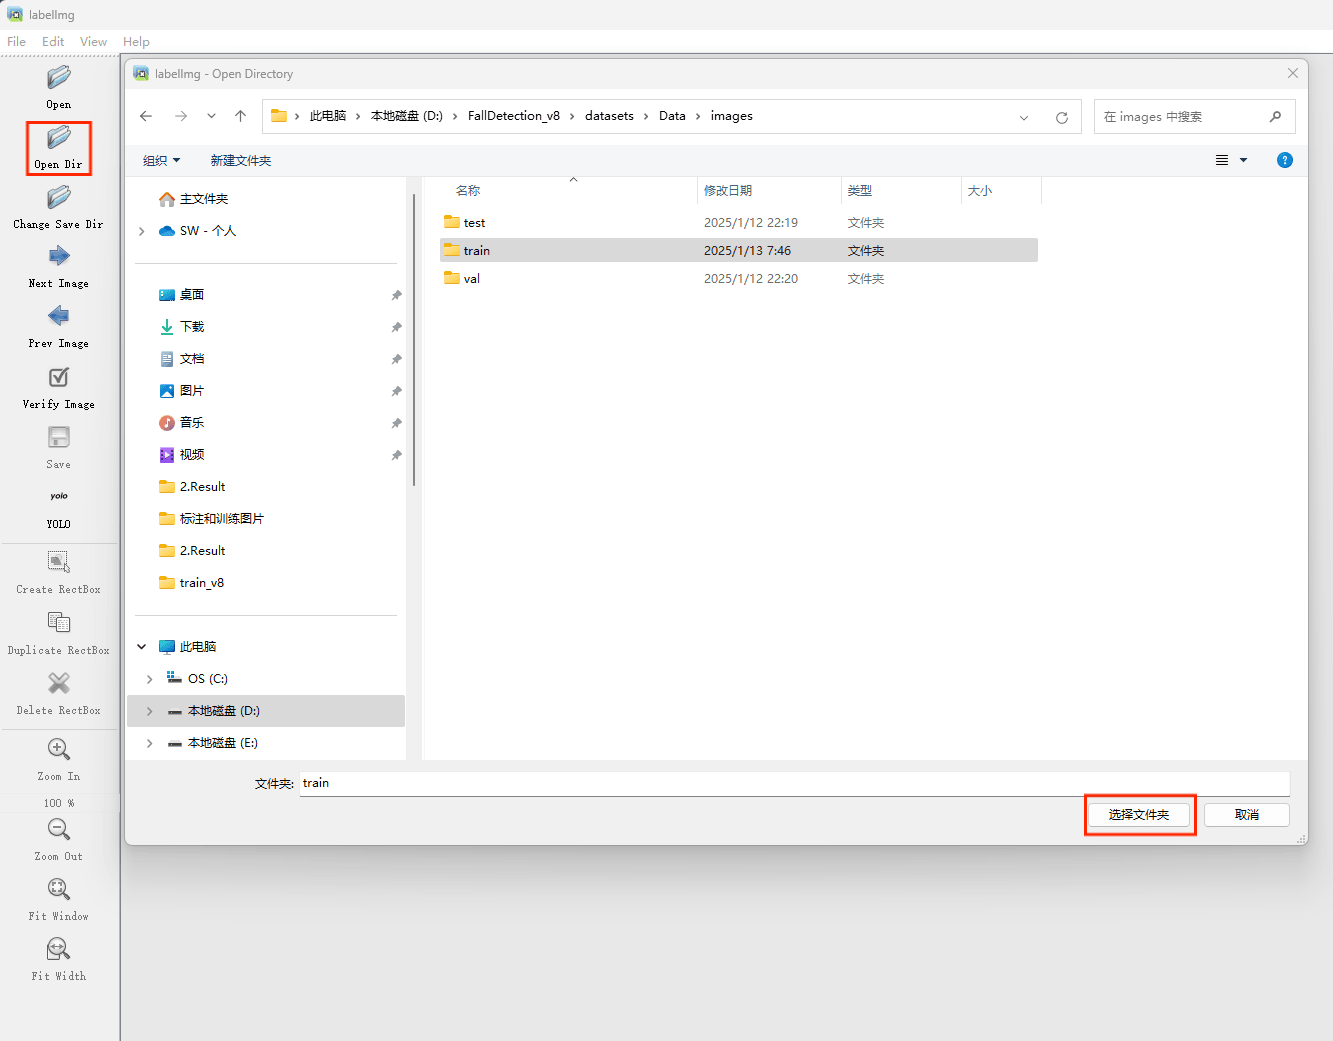Screen dimensions: 1333x1041
Task: Navigate forward in the Open Directory dialog
Action: (x=181, y=116)
